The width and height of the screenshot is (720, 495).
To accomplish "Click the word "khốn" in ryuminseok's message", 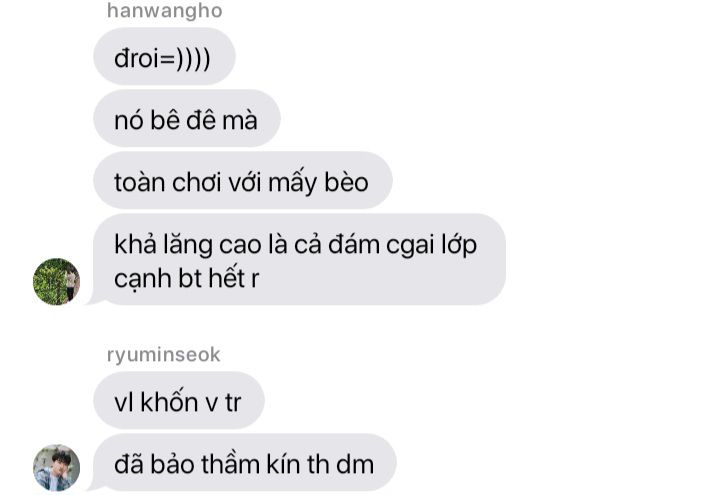I will 169,401.
